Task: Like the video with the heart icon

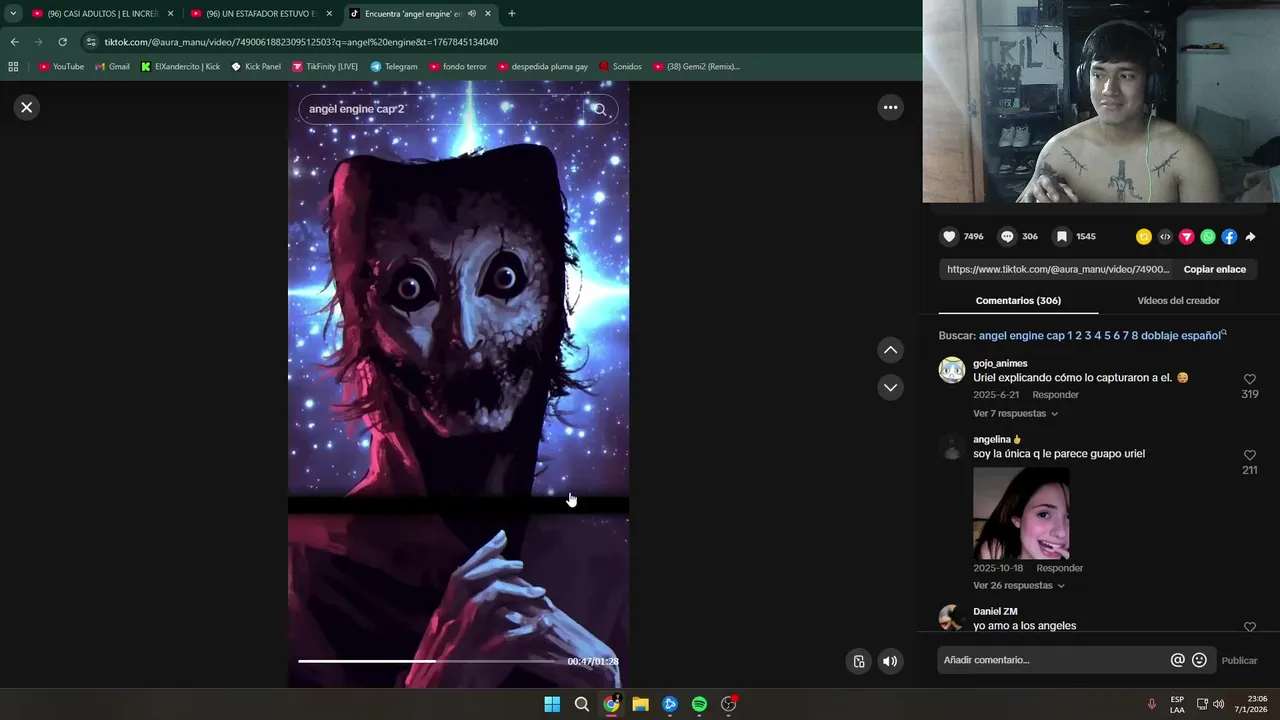Action: [949, 237]
